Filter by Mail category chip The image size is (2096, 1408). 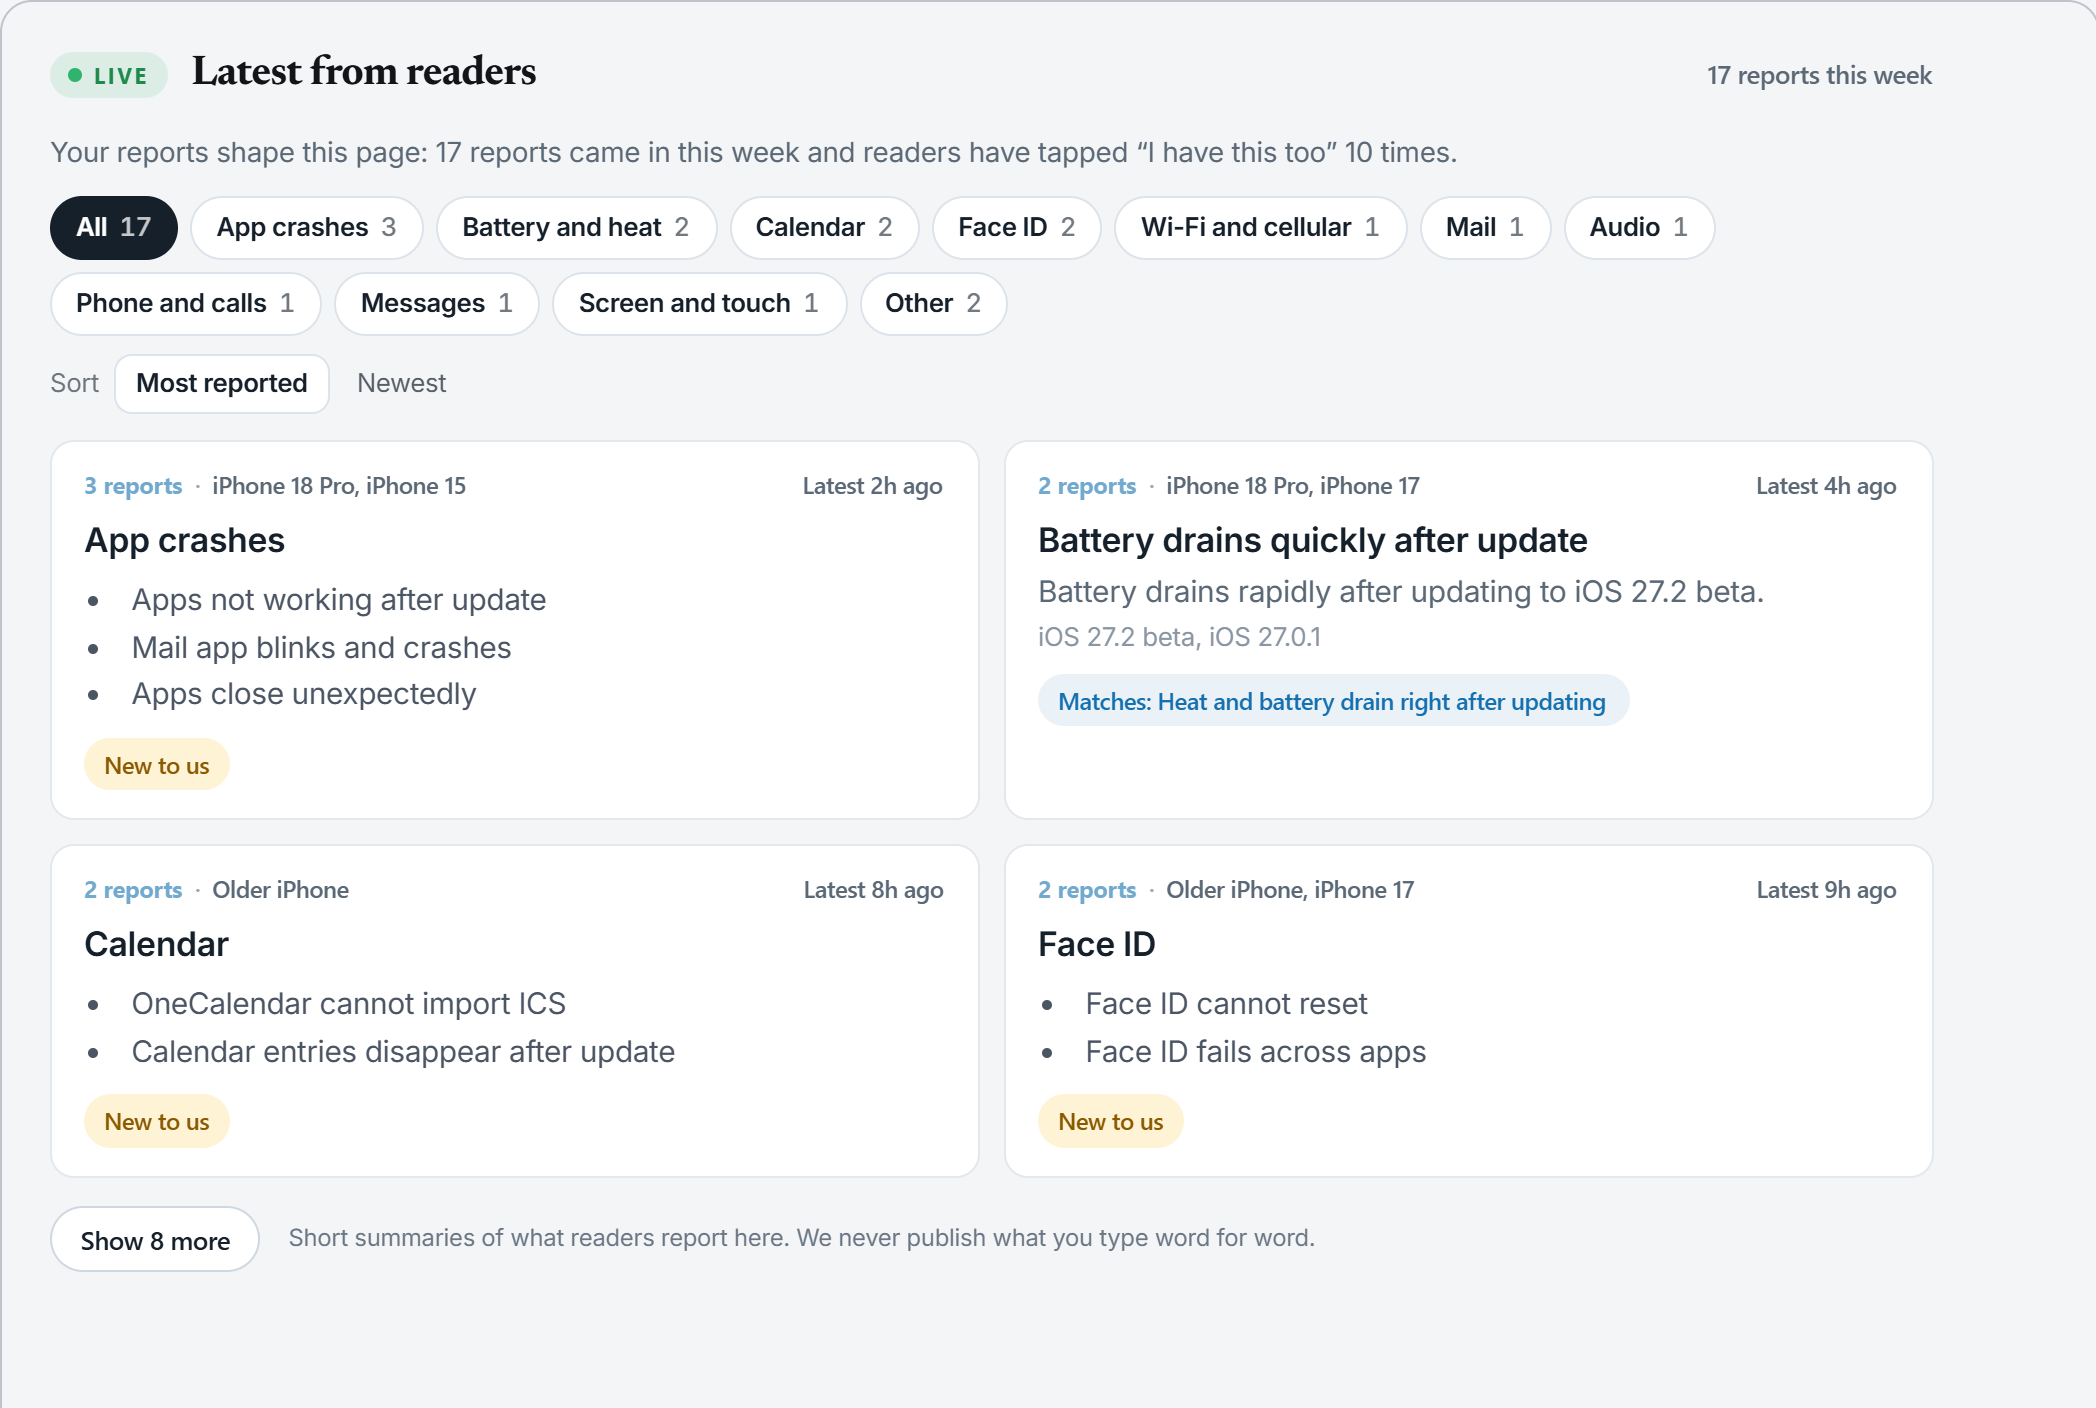[1485, 227]
